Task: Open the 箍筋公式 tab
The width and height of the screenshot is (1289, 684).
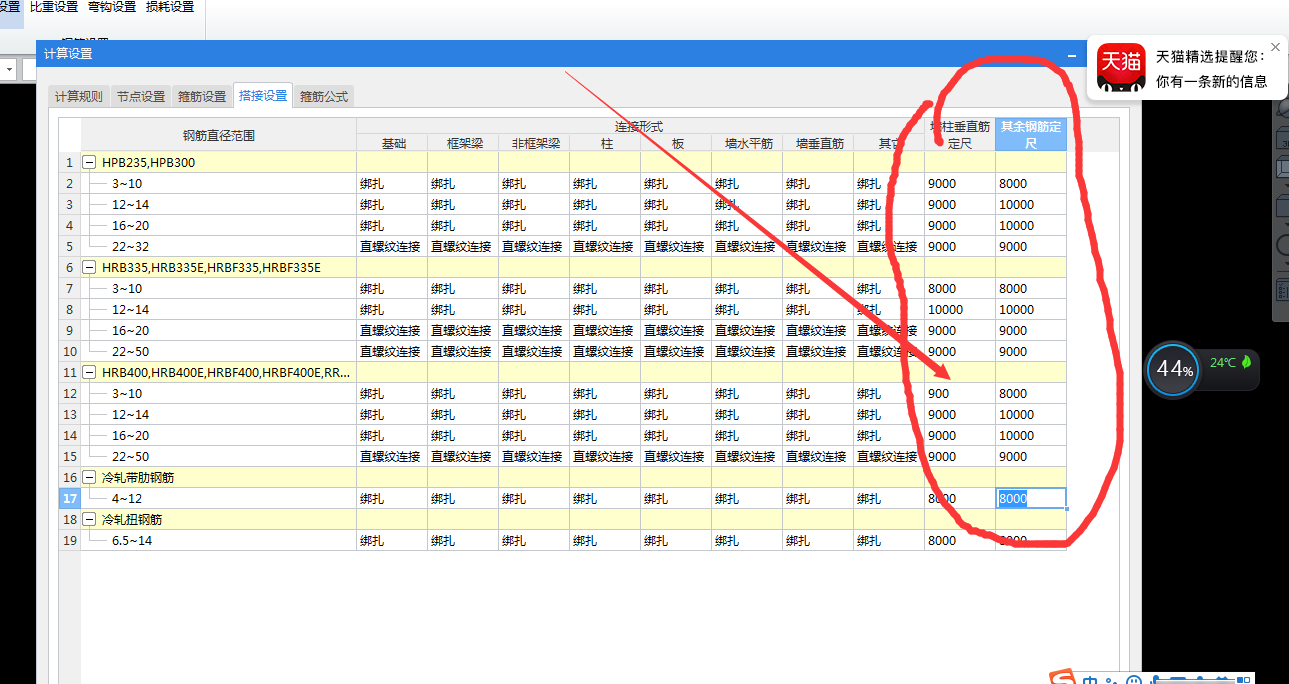Action: point(324,97)
